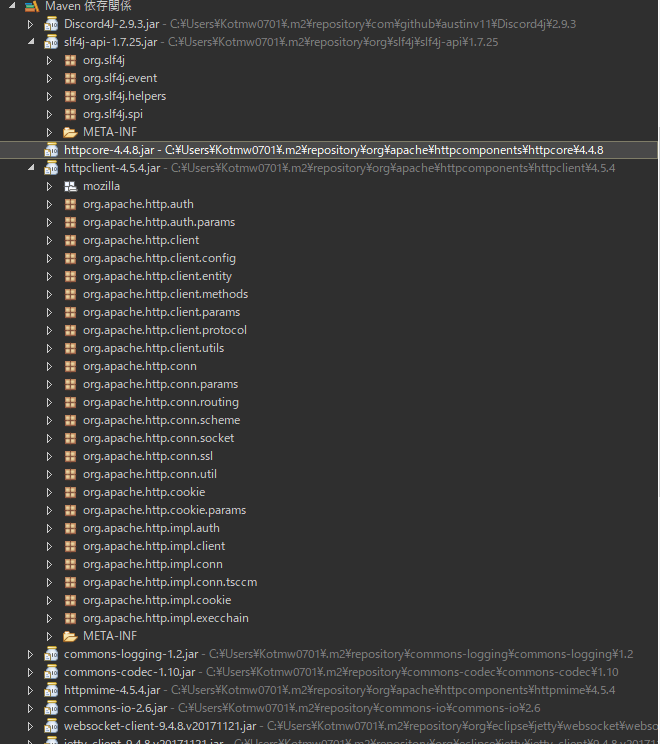Image resolution: width=660 pixels, height=744 pixels.
Task: Expand META-INF folder under httpclient
Action: (49, 636)
